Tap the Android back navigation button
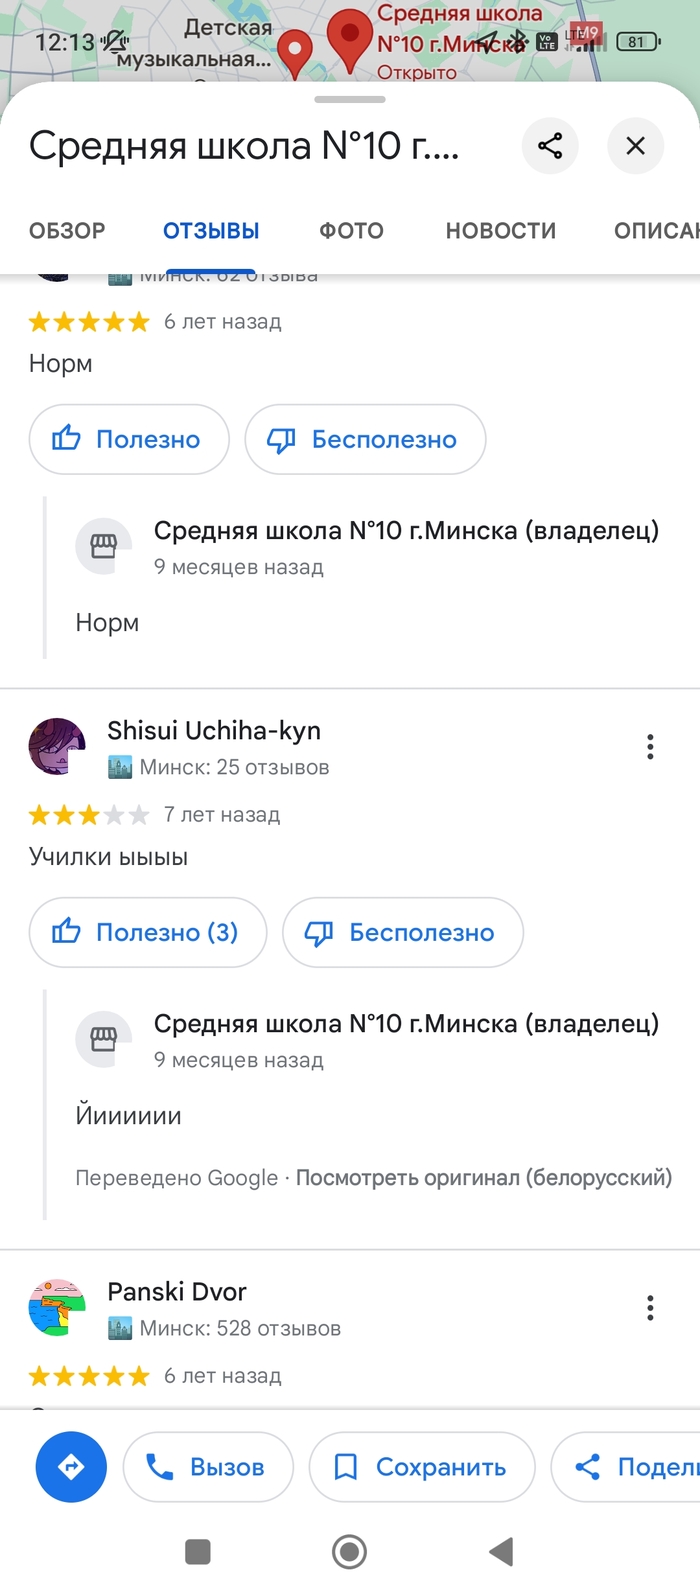 tap(501, 1552)
